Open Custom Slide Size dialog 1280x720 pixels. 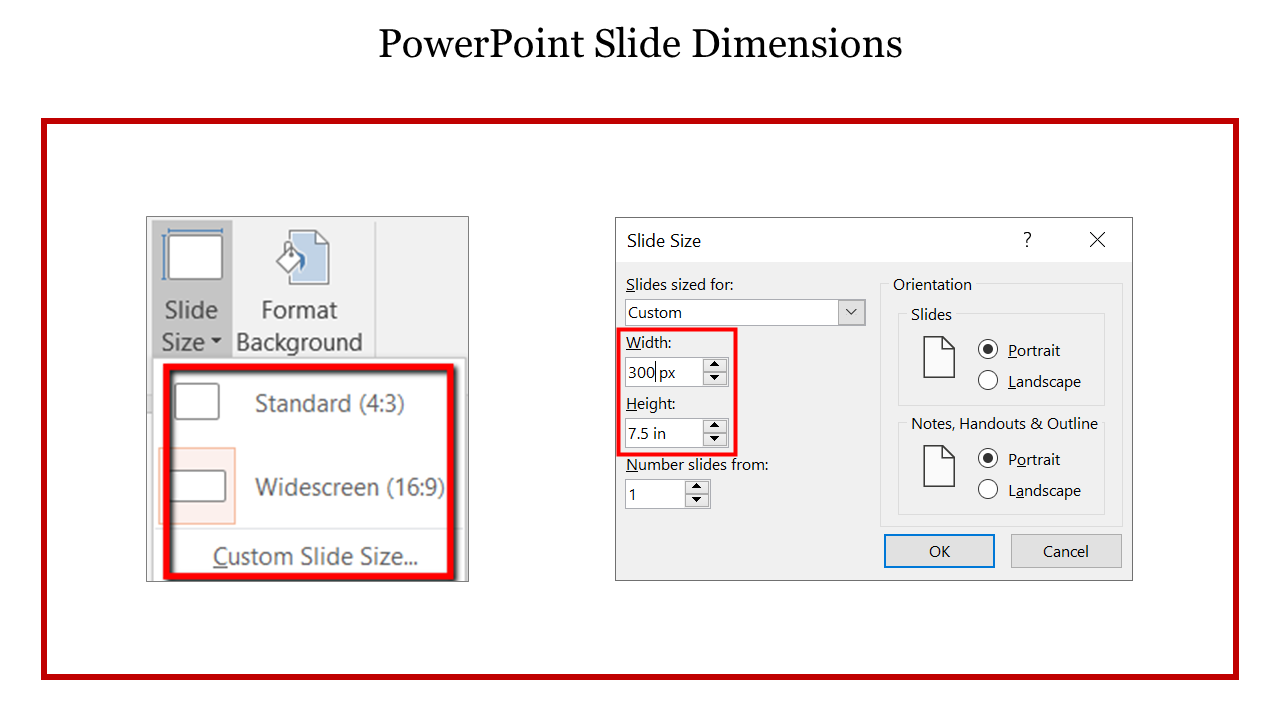[x=317, y=557]
